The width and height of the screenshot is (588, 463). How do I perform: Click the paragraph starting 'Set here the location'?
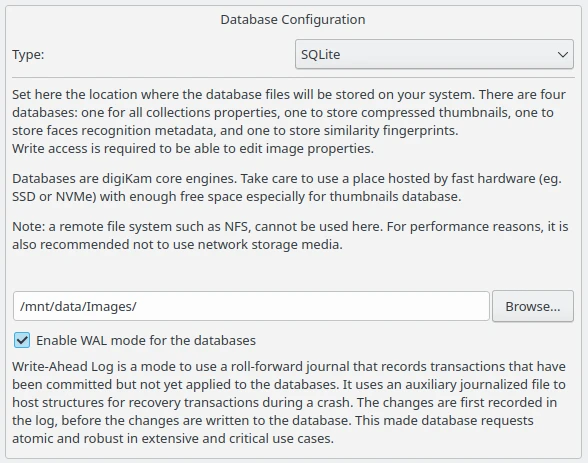click(289, 112)
